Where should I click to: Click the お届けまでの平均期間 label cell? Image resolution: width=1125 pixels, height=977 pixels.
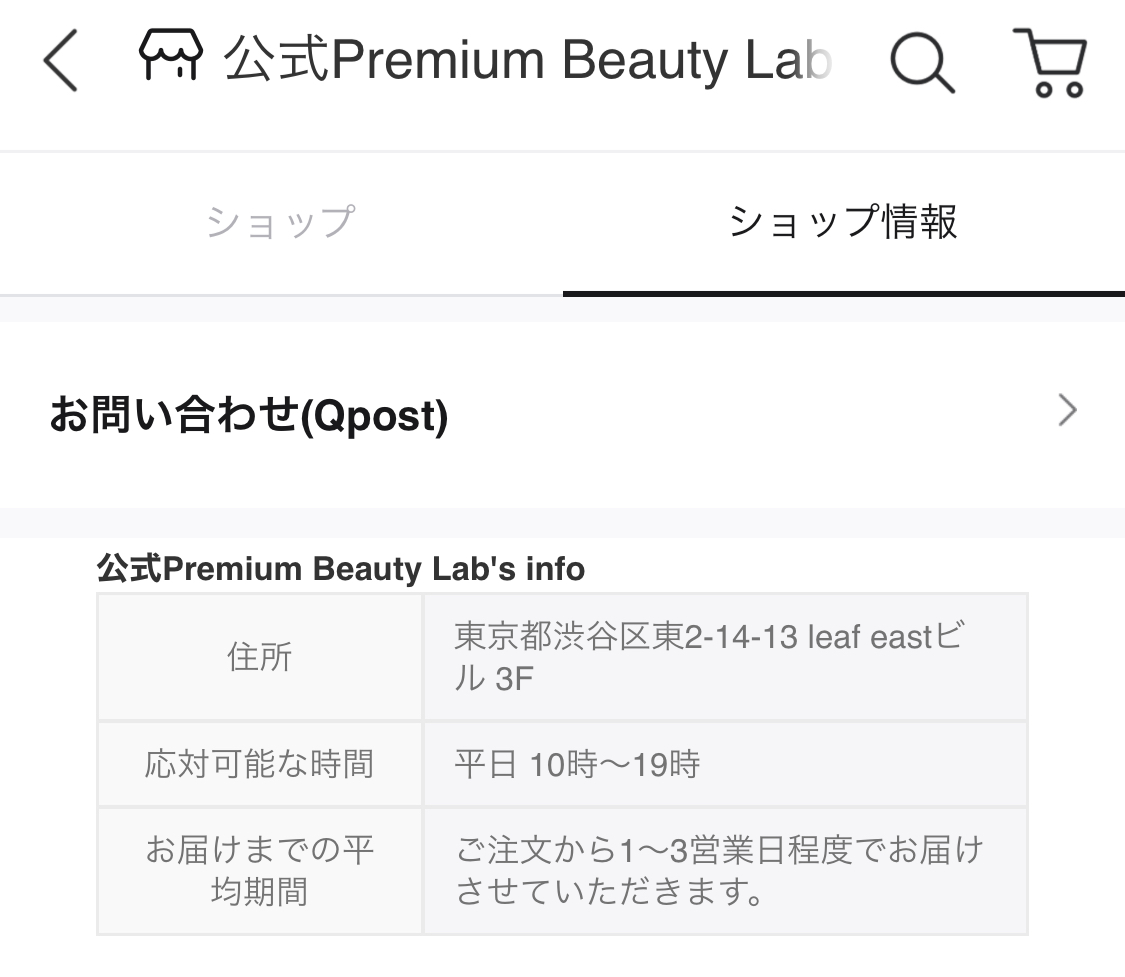[260, 871]
